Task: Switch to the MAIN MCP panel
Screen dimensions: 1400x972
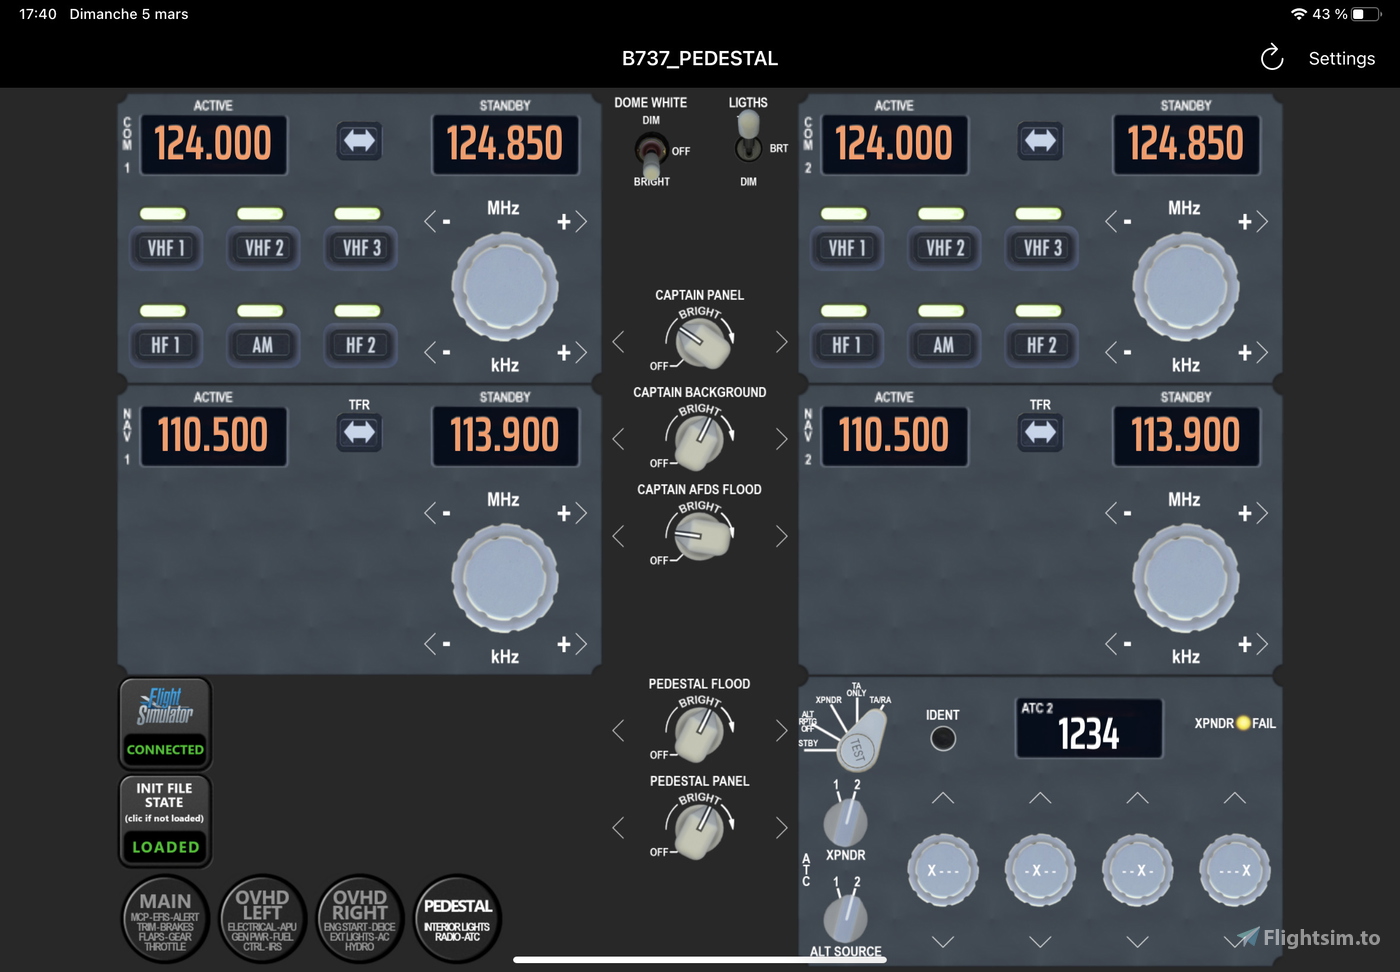Action: point(165,918)
